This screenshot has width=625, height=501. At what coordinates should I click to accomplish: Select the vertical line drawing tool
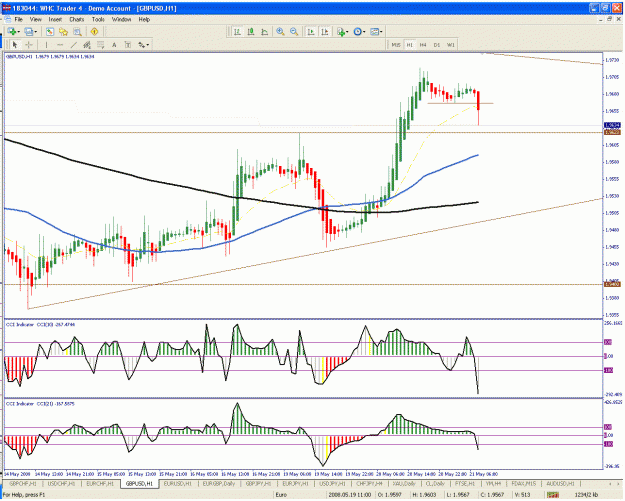[x=46, y=45]
